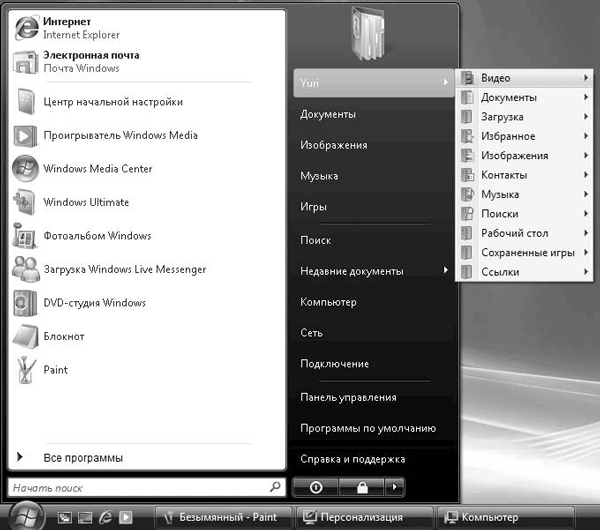
Task: Choose Сохраненные игры from the submenu
Action: point(527,252)
